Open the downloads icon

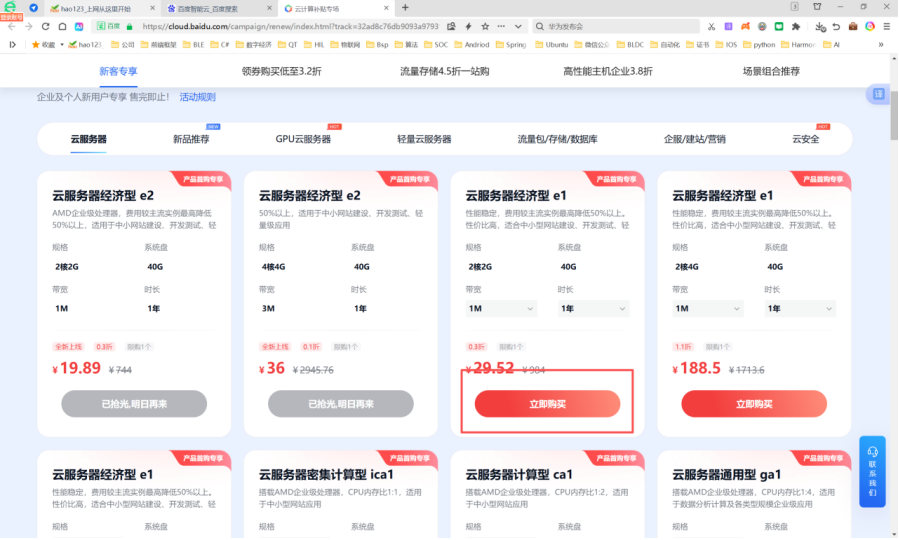[x=820, y=26]
